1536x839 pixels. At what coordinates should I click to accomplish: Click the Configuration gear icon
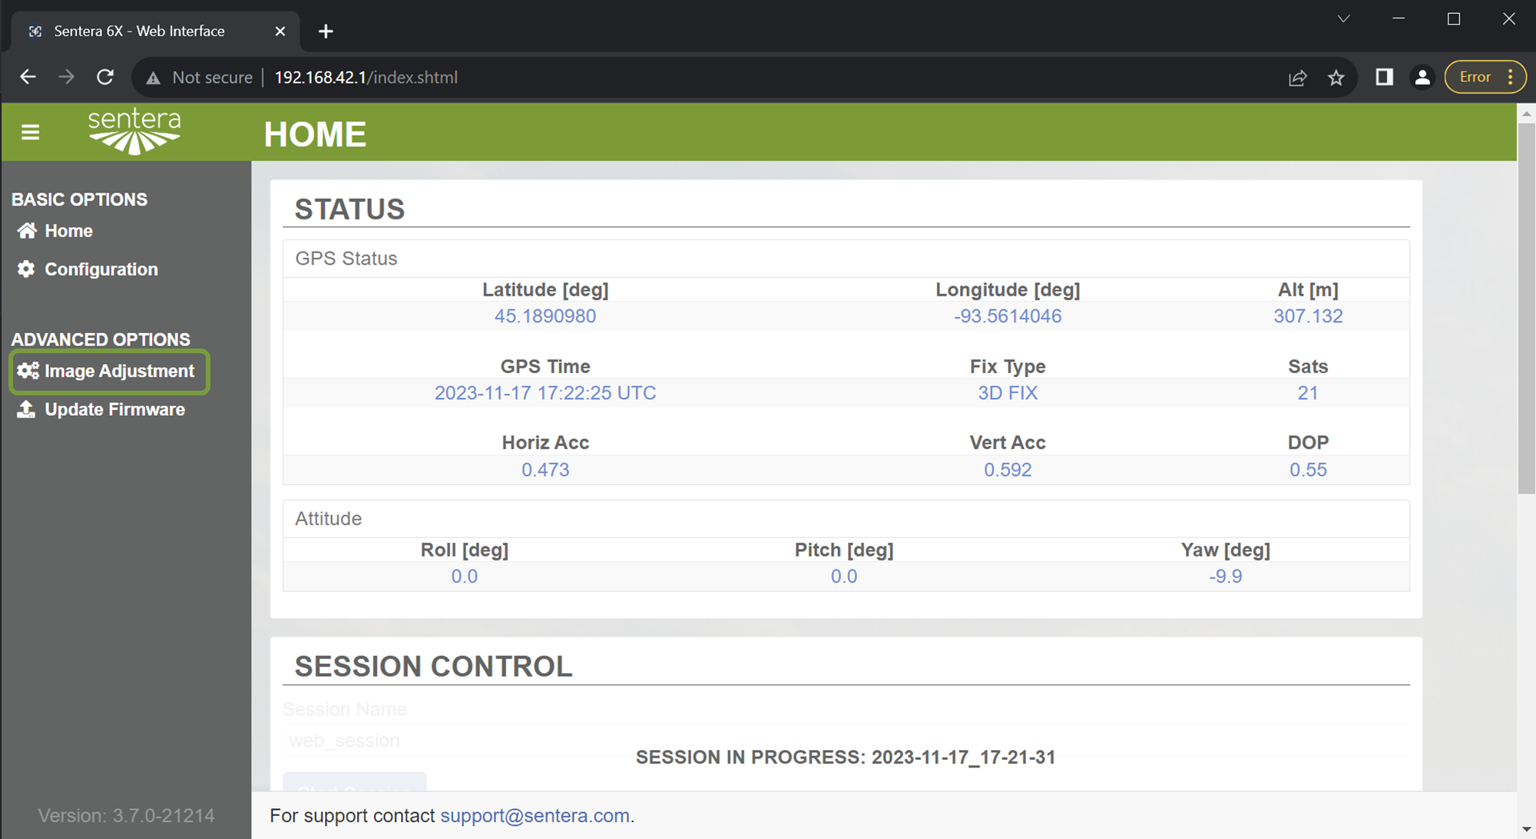click(26, 269)
